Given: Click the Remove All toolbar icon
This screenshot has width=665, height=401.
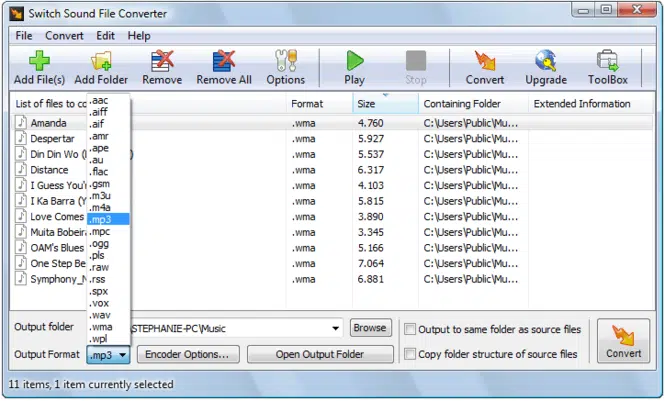Looking at the screenshot, I should (x=224, y=68).
